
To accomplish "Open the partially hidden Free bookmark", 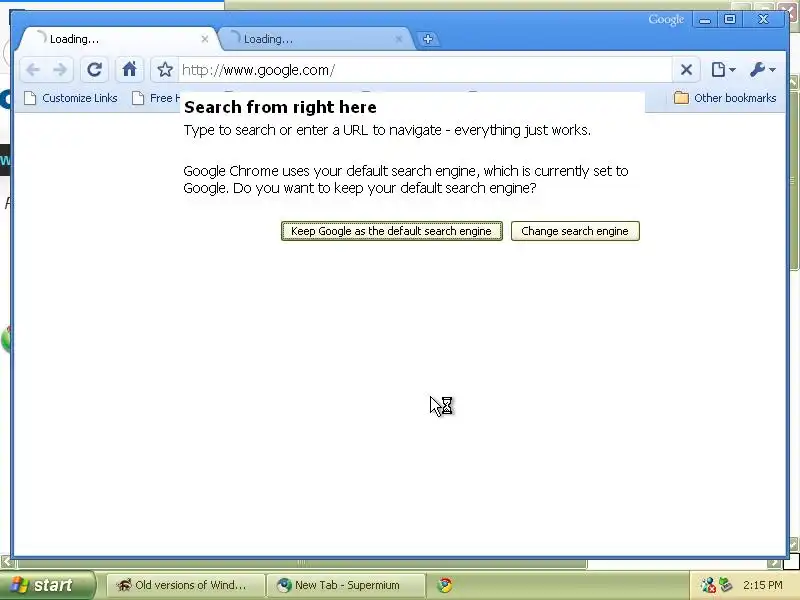I will [x=156, y=98].
